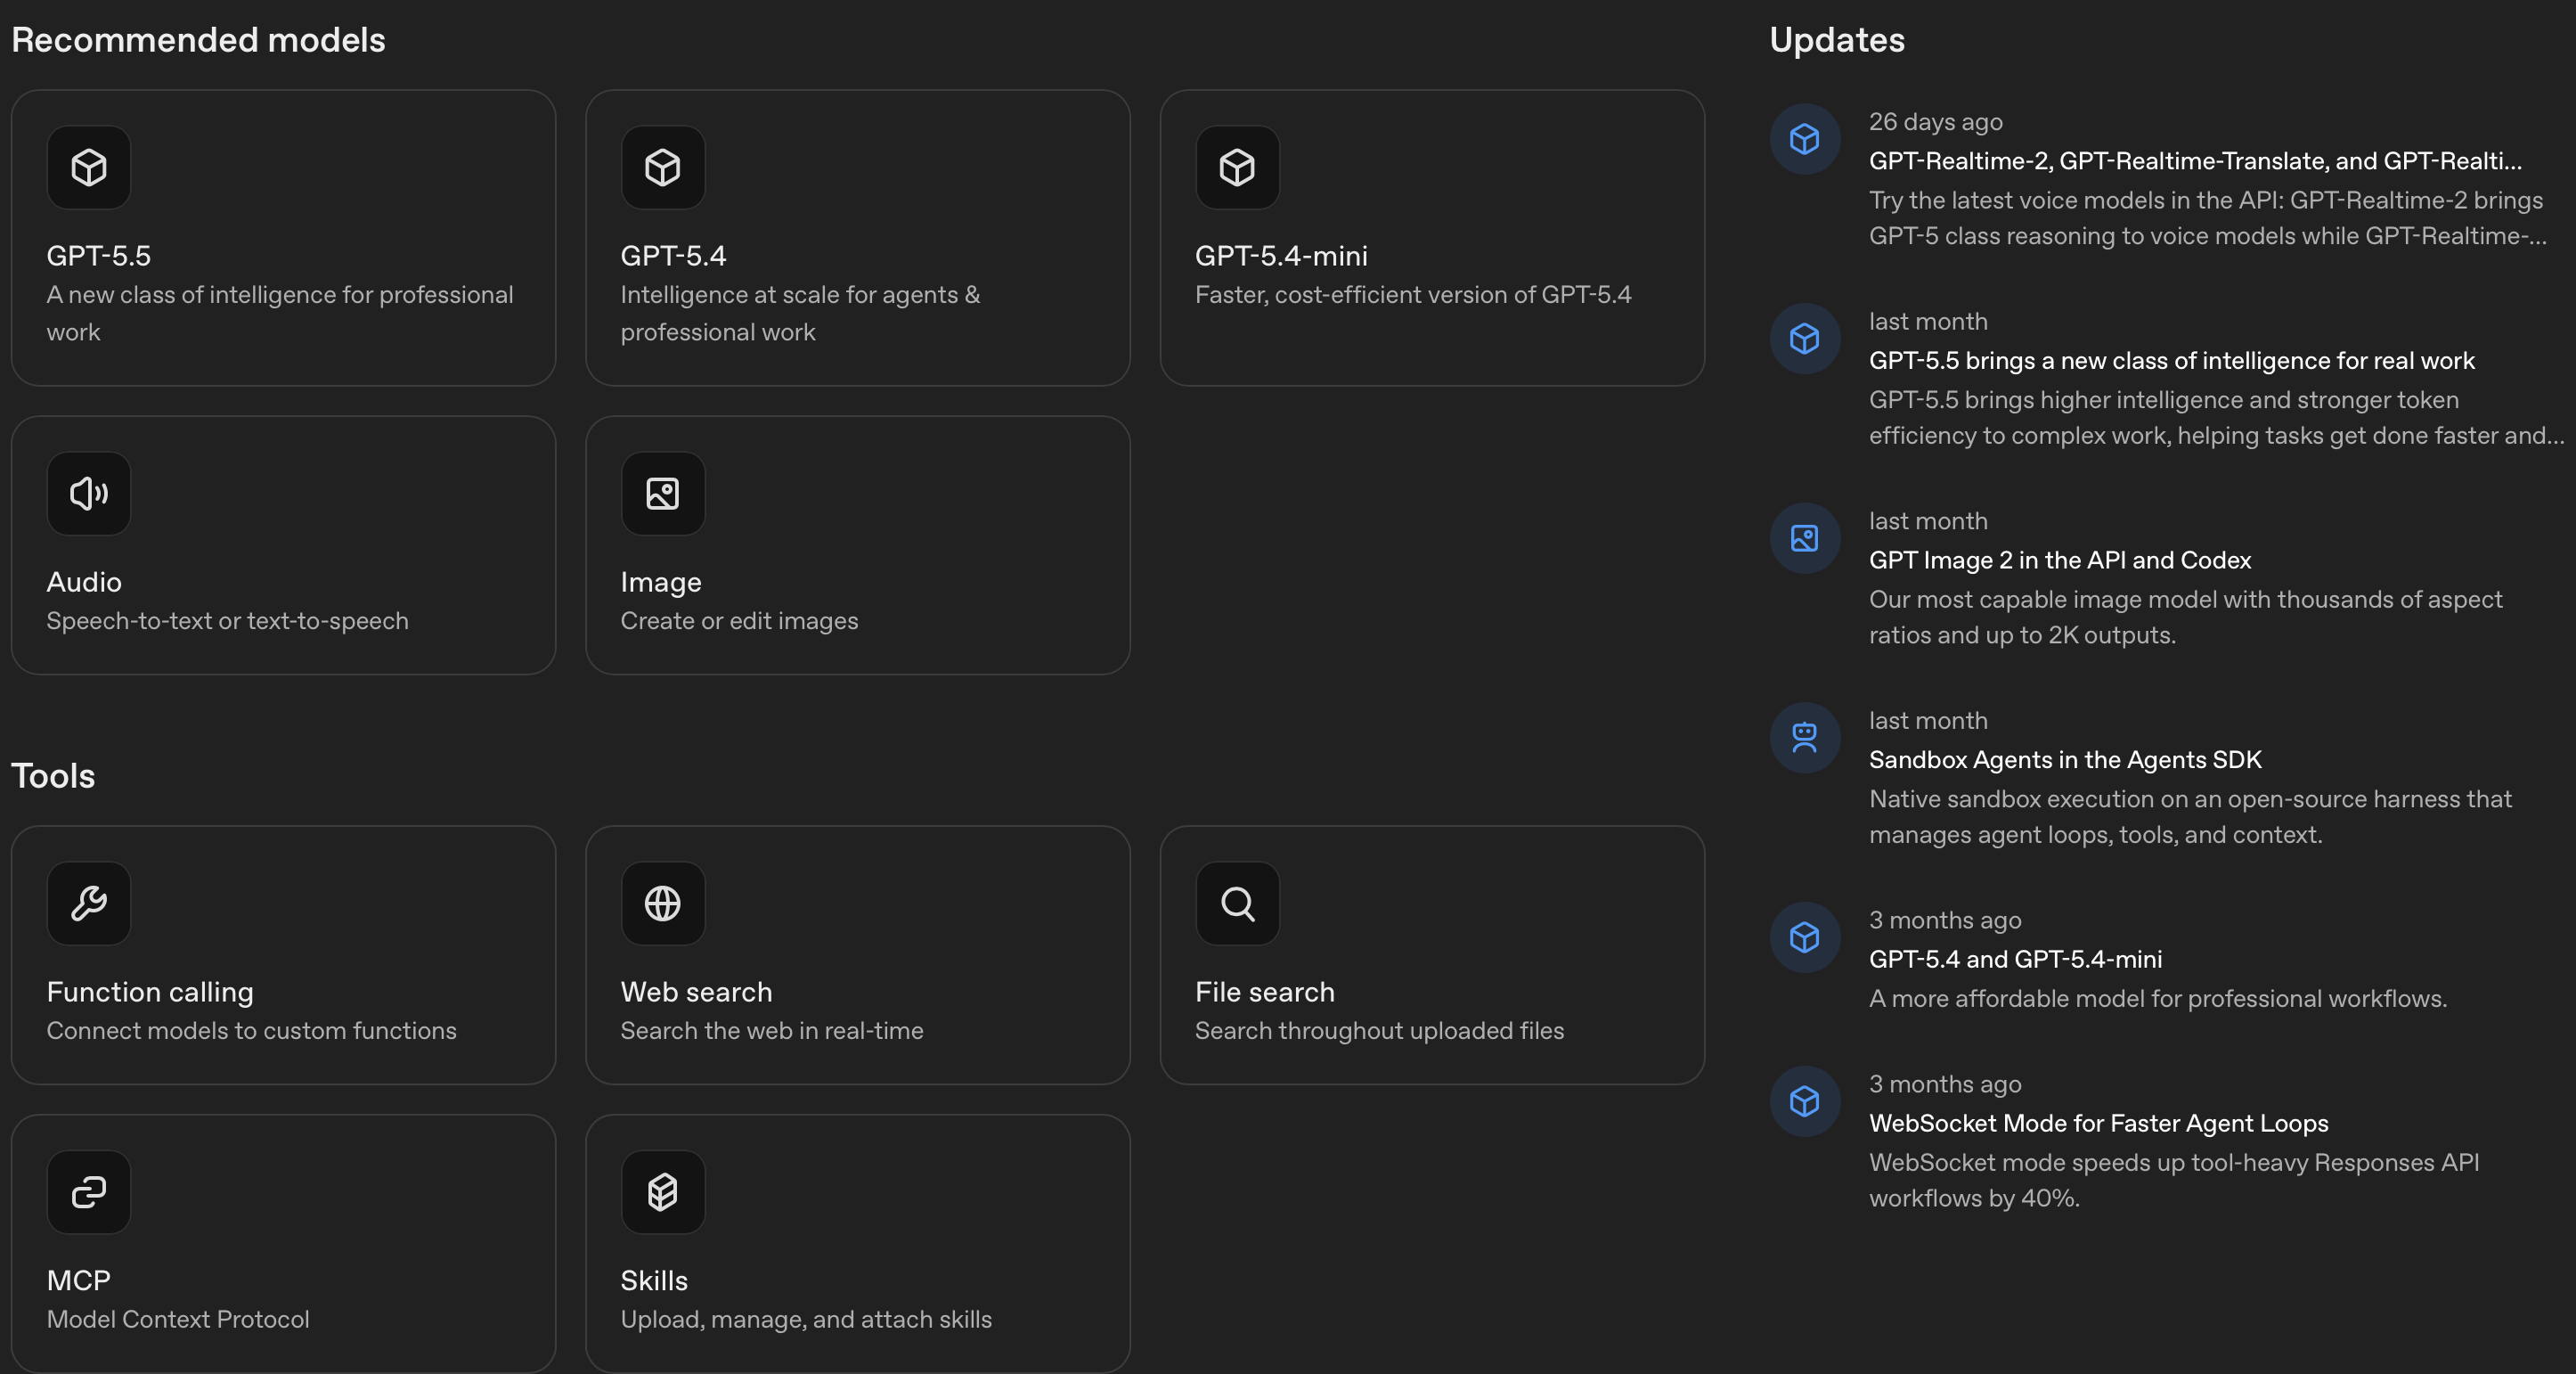Viewport: 2576px width, 1374px height.
Task: Click 'A more affordable model for professional workflows.' text
Action: click(x=2158, y=999)
